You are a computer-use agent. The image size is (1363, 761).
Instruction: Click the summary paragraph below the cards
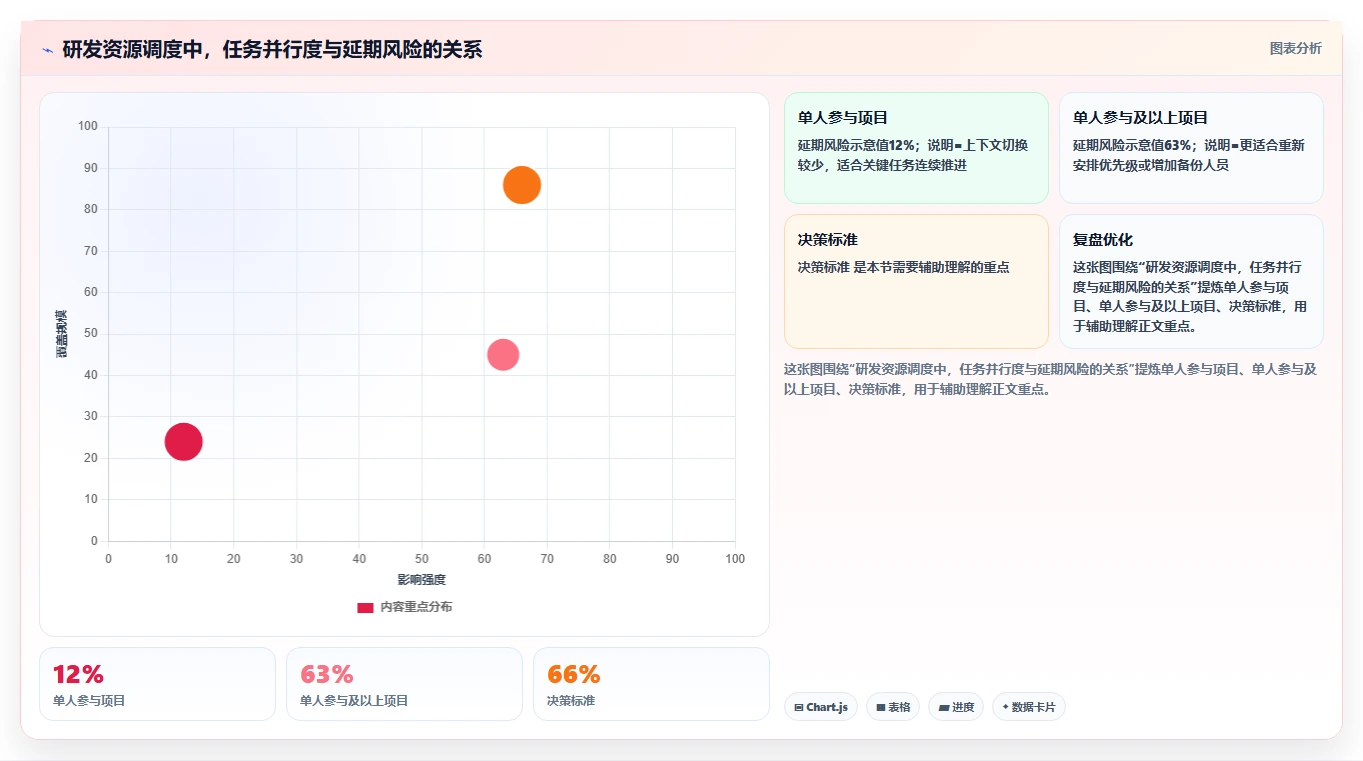pos(1051,379)
